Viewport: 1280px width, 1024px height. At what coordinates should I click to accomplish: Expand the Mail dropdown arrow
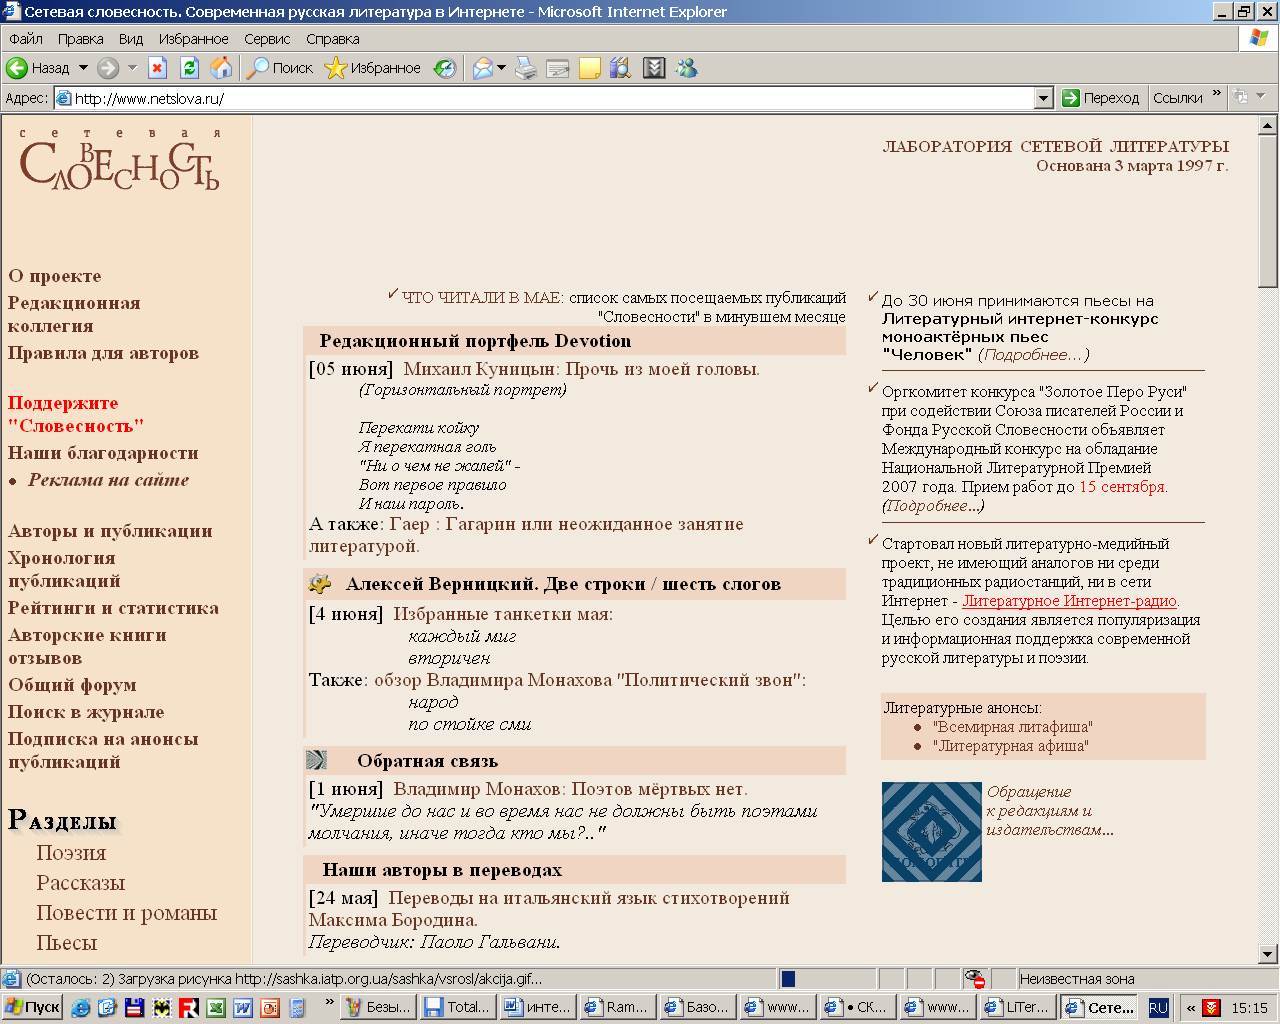[502, 68]
